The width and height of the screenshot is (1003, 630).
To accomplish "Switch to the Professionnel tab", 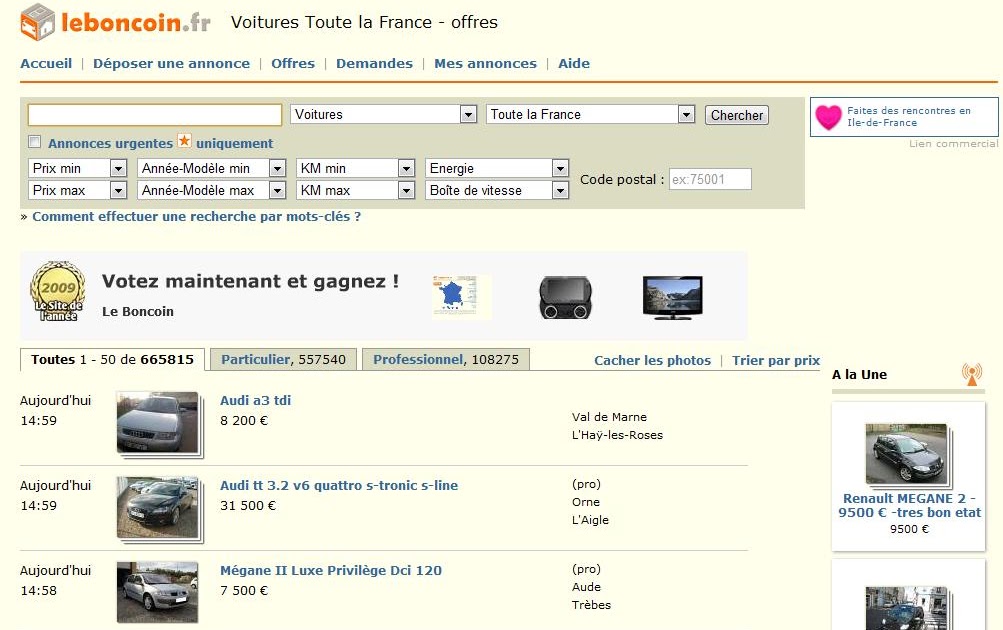I will 446,359.
